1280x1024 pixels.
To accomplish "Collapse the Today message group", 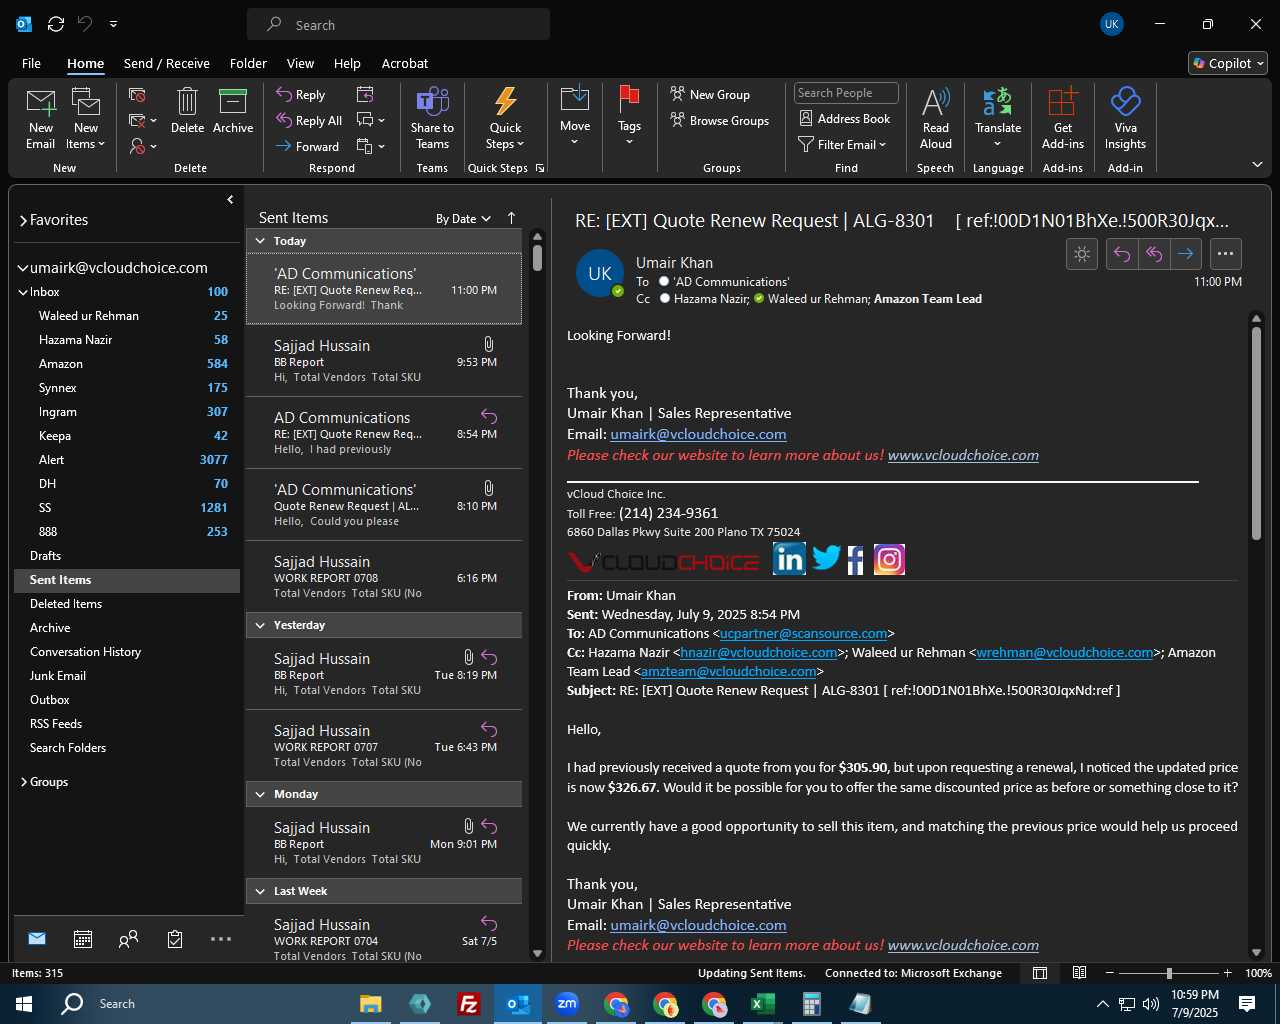I will pyautogui.click(x=260, y=241).
